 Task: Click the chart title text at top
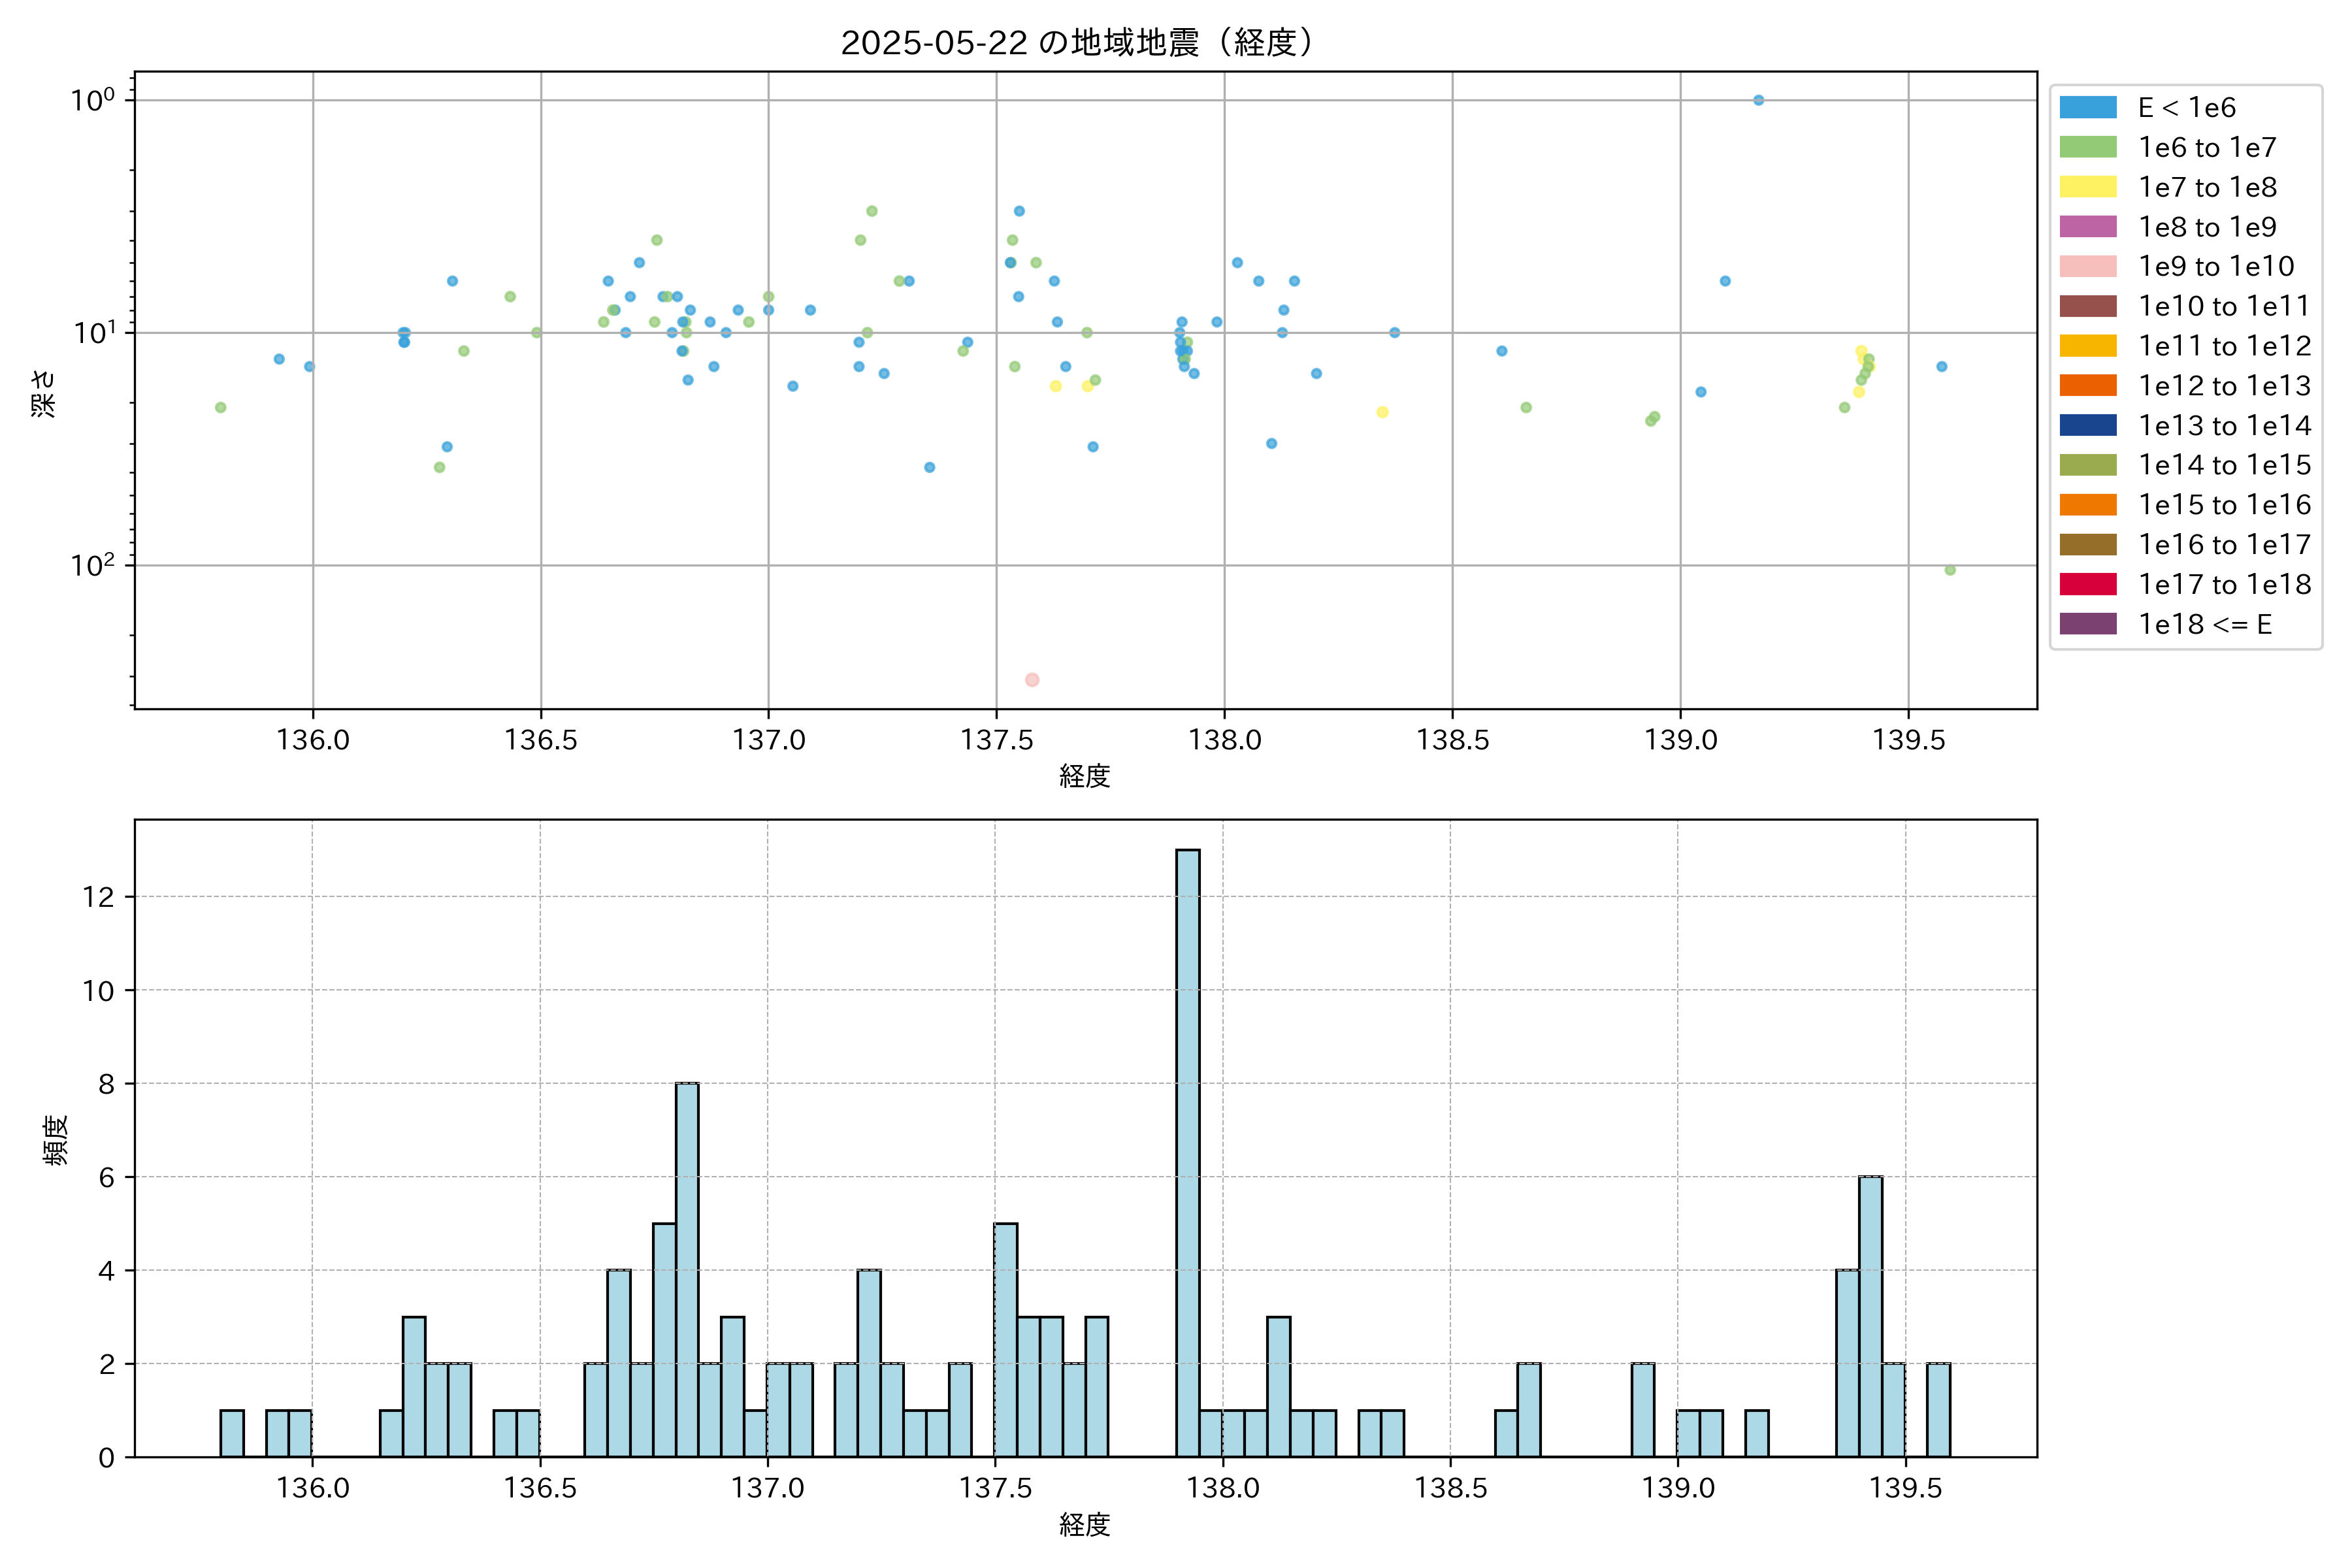click(1076, 43)
